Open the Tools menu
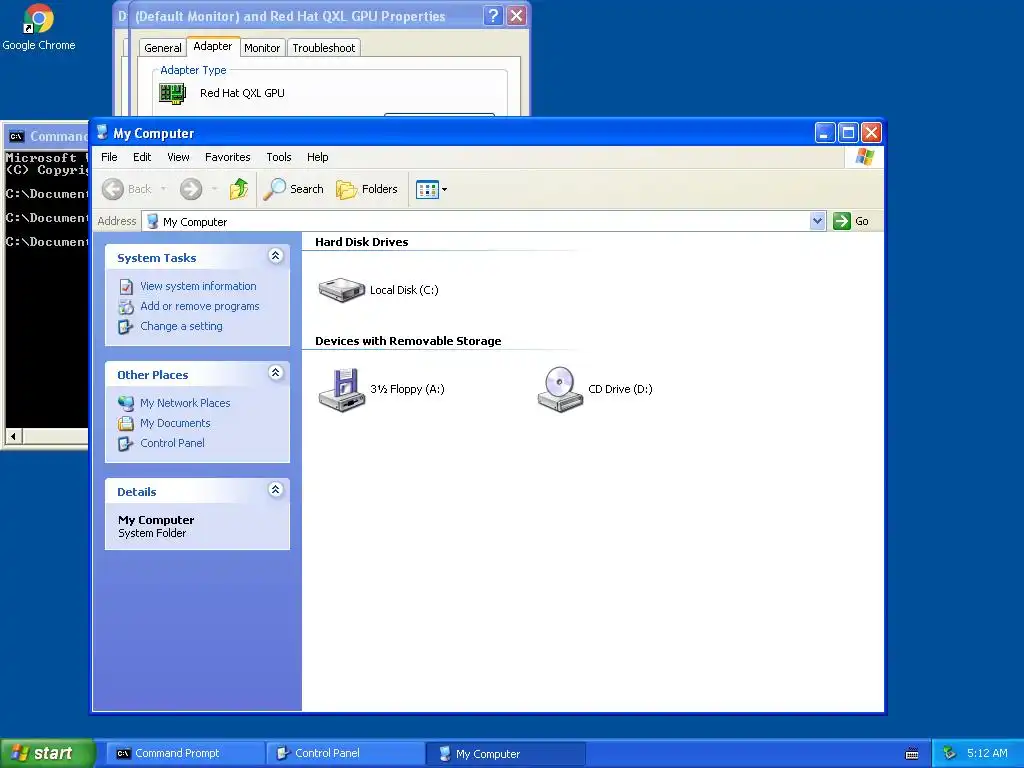 279,157
